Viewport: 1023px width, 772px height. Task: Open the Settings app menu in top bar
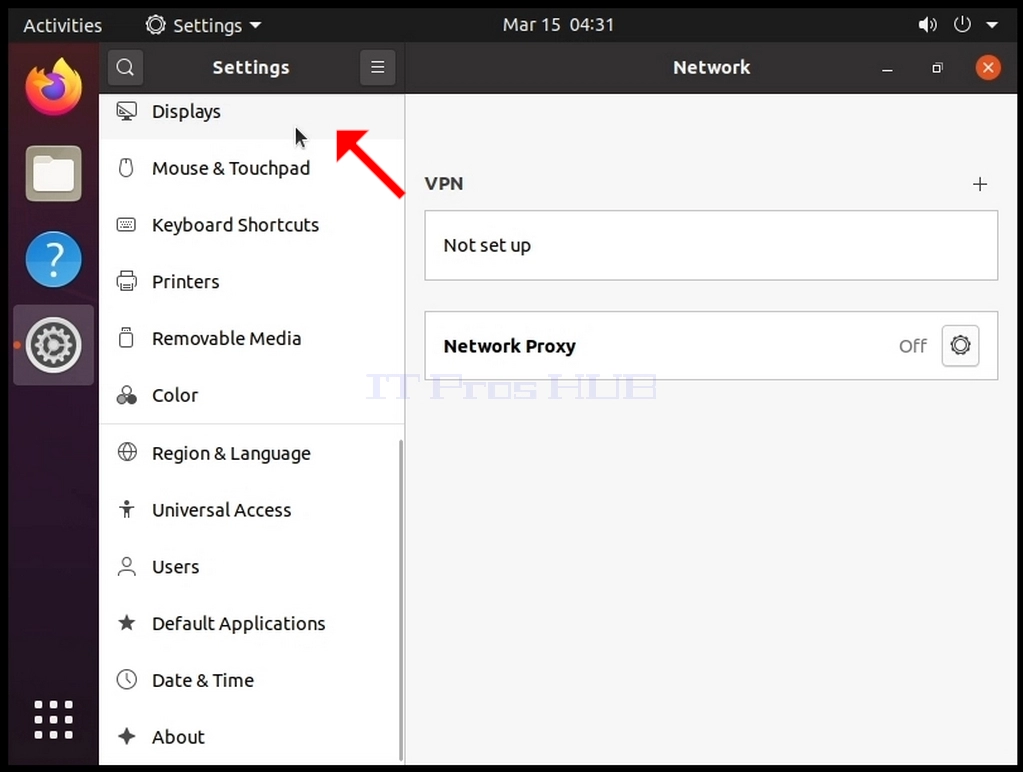coord(203,25)
